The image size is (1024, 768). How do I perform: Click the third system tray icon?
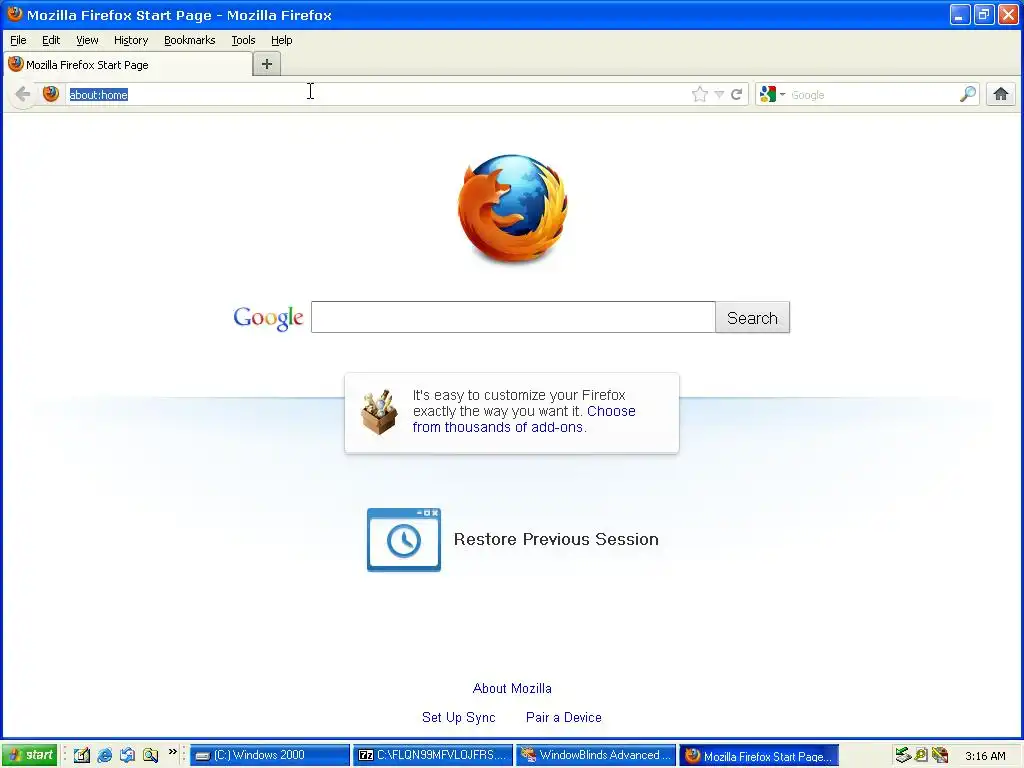pos(940,756)
